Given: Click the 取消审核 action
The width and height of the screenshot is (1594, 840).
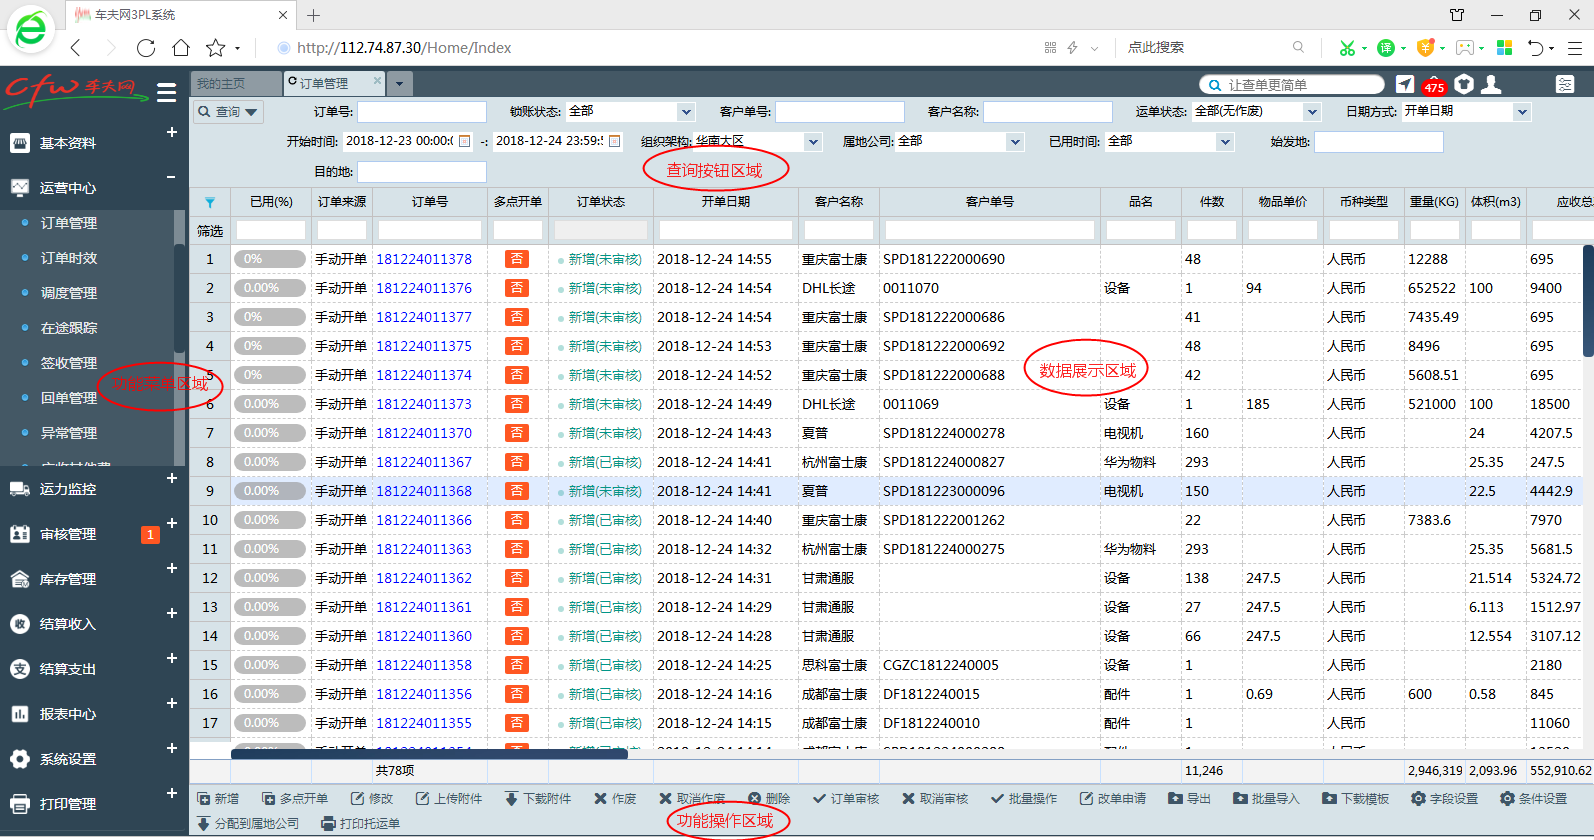Looking at the screenshot, I should (x=935, y=799).
